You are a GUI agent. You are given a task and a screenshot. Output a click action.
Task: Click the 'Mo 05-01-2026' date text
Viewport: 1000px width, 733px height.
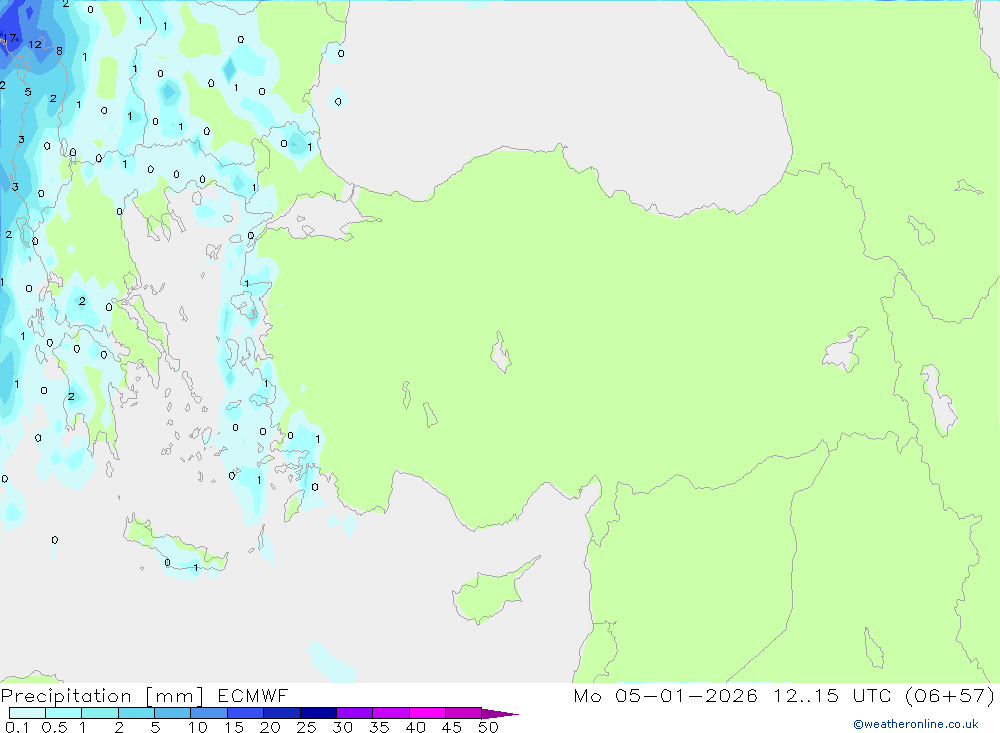pyautogui.click(x=665, y=695)
